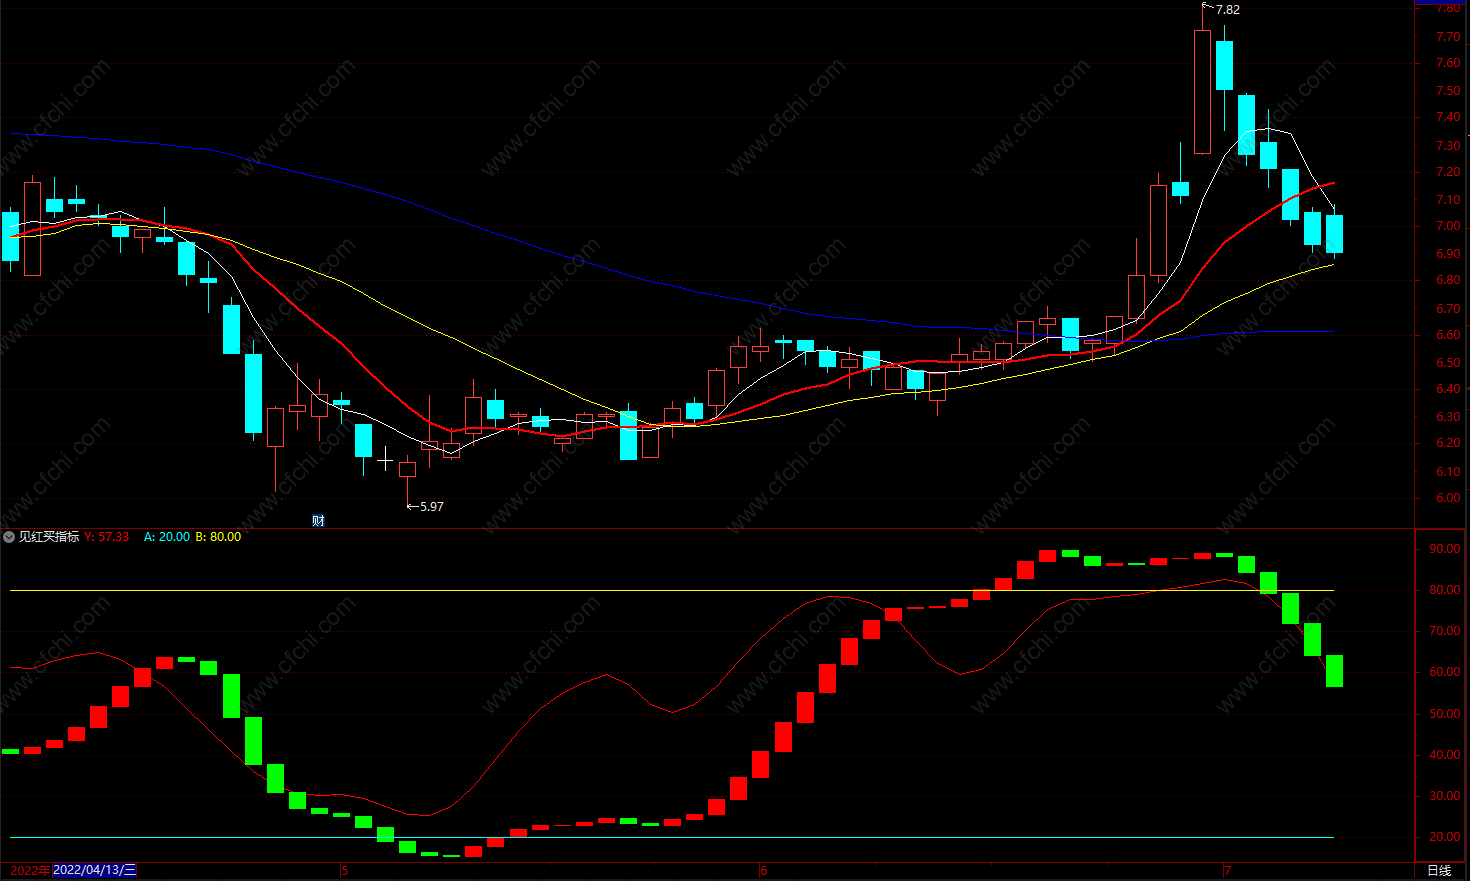Click the 7.50 price axis label
Image resolution: width=1470 pixels, height=881 pixels.
1448,91
